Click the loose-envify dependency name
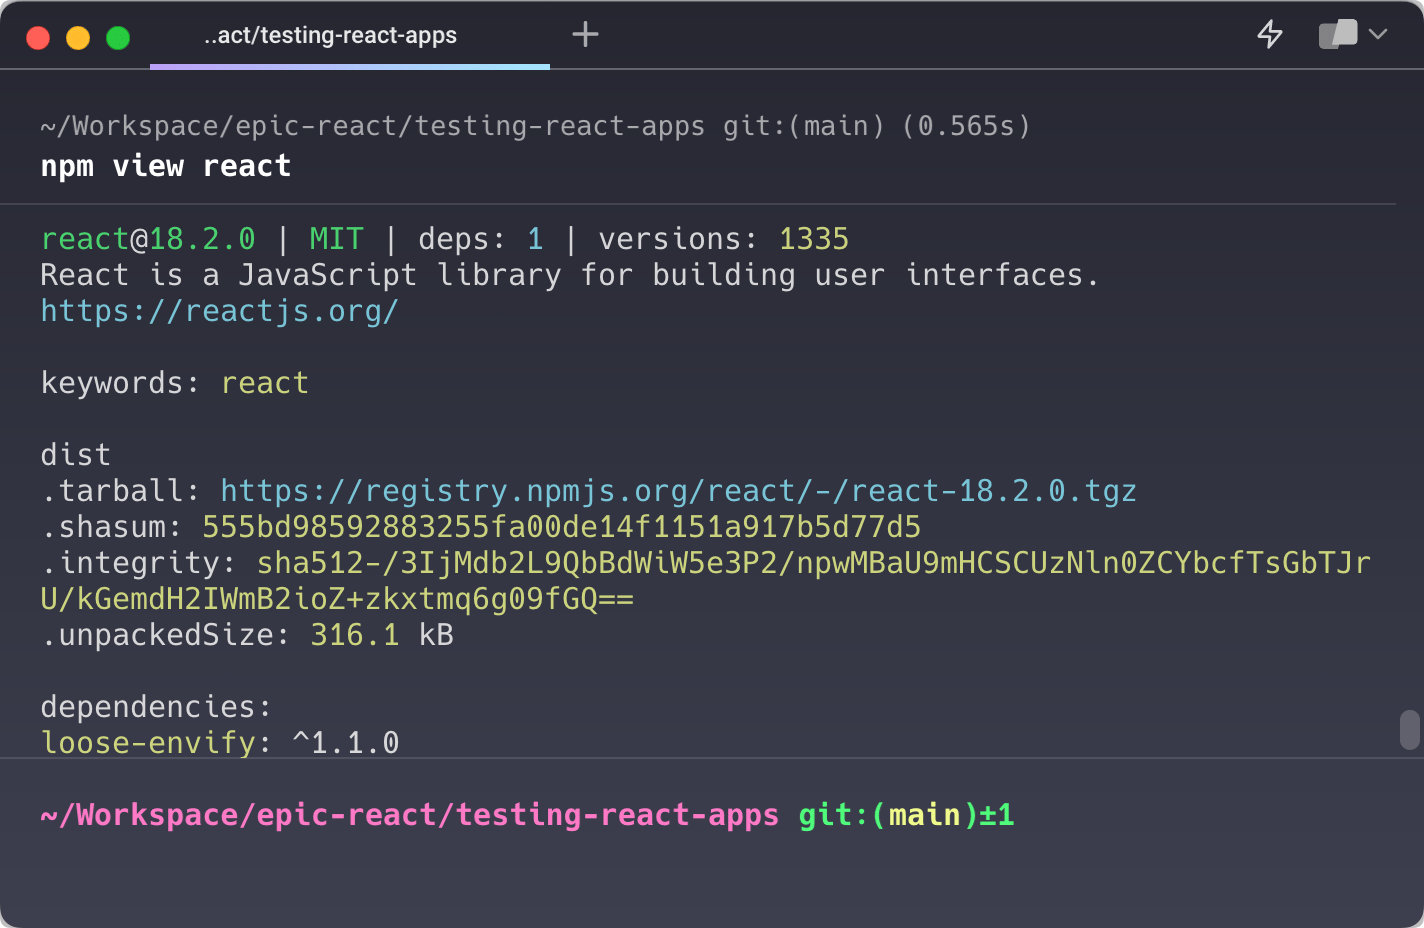The width and height of the screenshot is (1424, 928). (148, 743)
